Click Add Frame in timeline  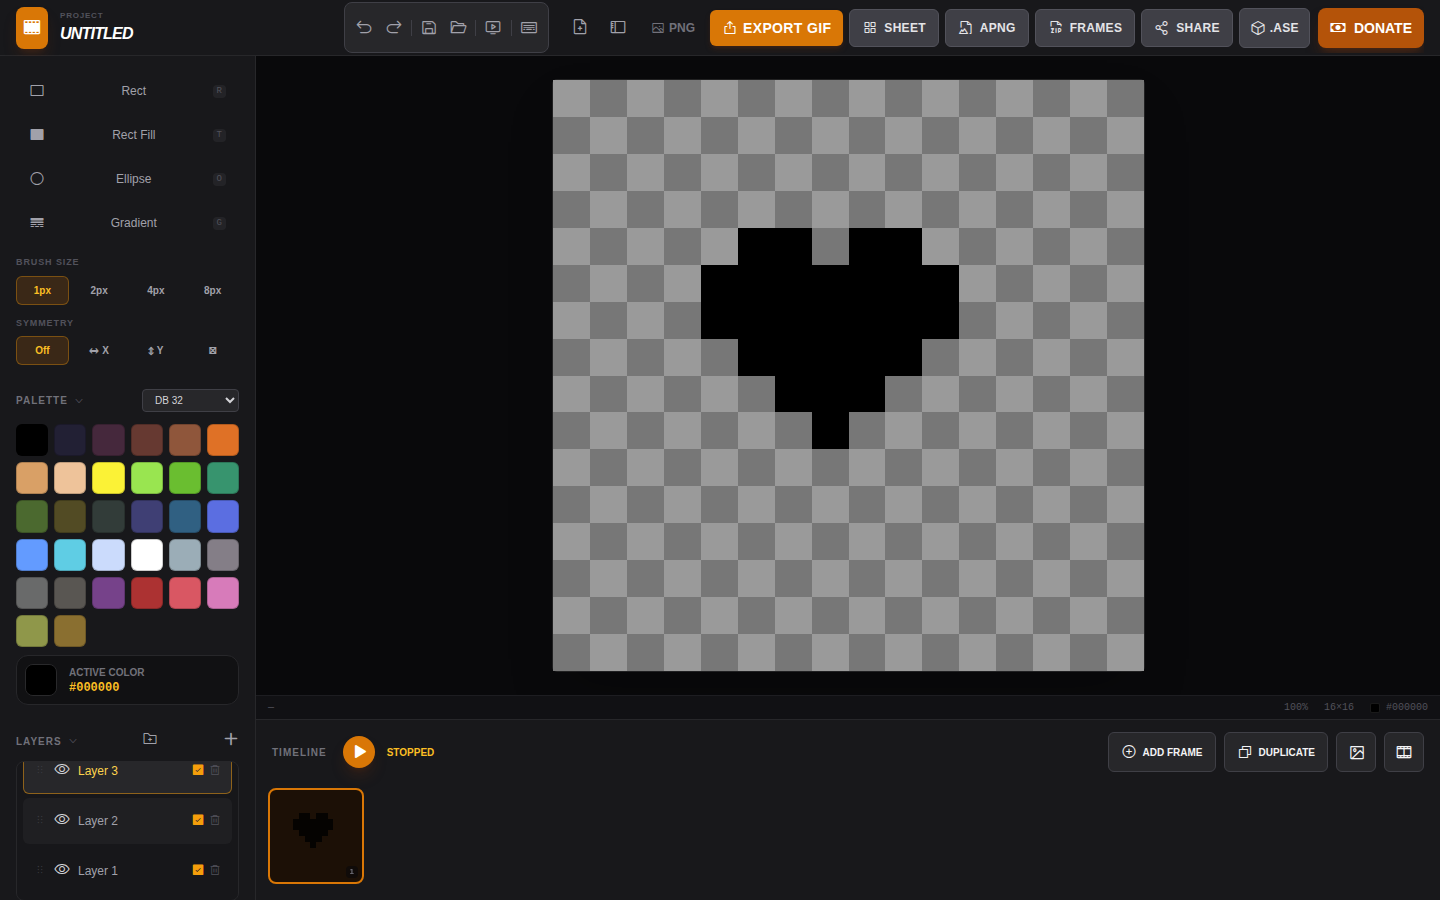point(1162,752)
